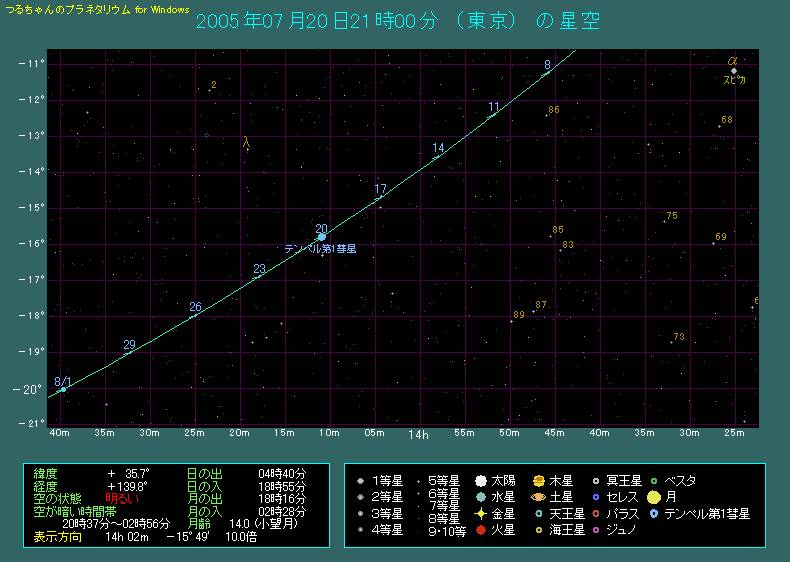Click the yellow Moon (月) legend icon

(x=653, y=497)
